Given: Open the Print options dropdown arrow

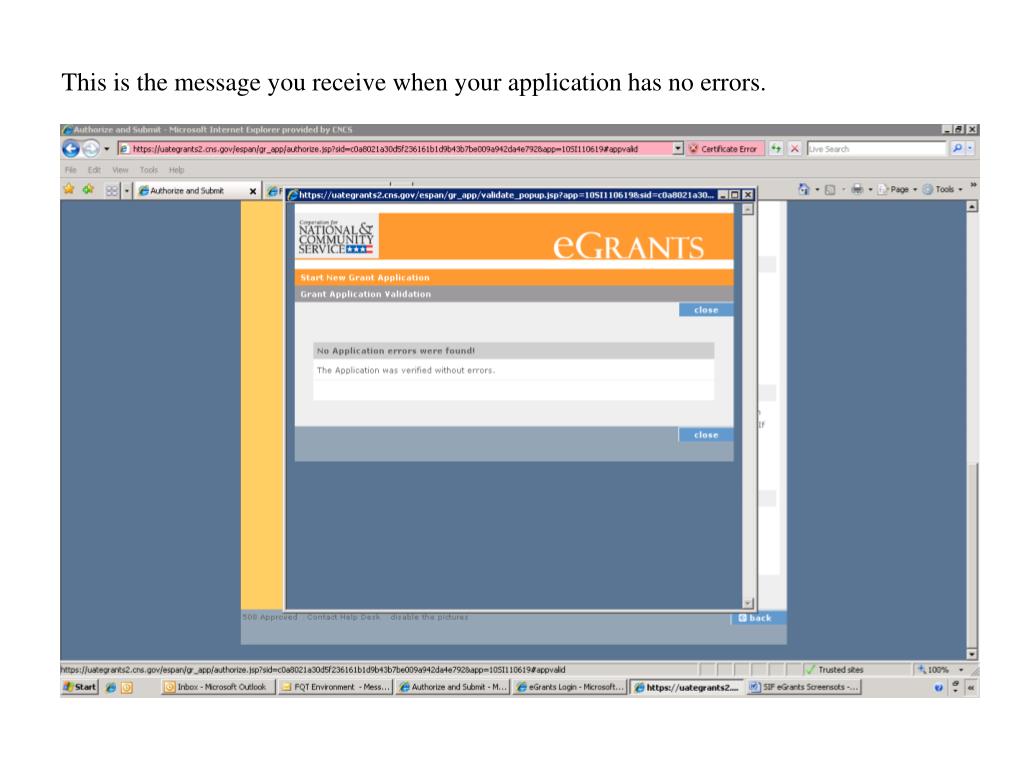Looking at the screenshot, I should (870, 189).
